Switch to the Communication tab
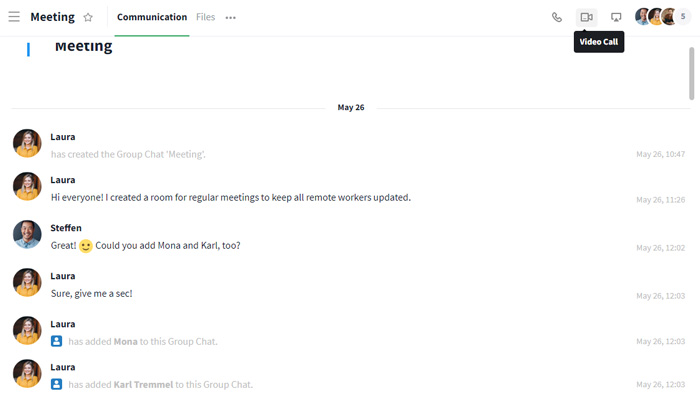 tap(151, 17)
